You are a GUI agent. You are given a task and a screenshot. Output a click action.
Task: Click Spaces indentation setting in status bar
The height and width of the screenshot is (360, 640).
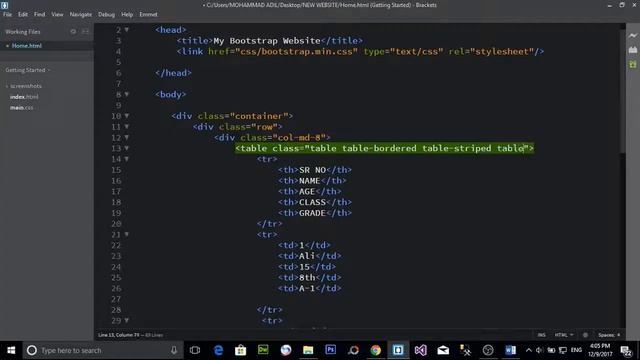pyautogui.click(x=609, y=335)
